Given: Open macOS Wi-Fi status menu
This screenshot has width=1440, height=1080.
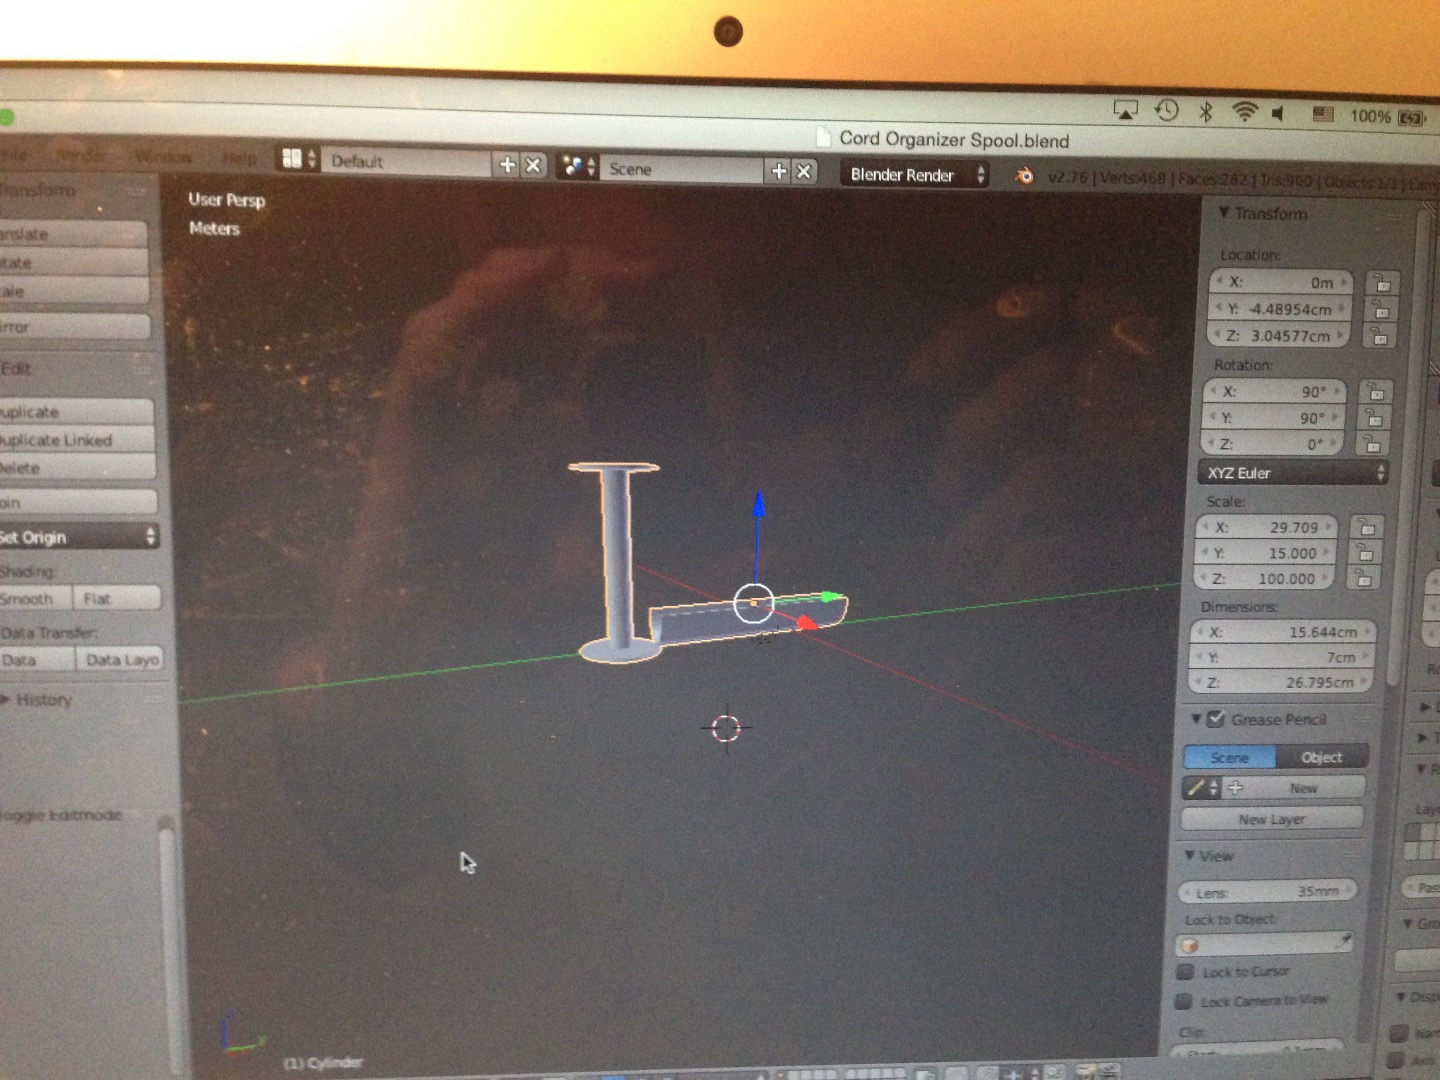Looking at the screenshot, I should 1244,112.
